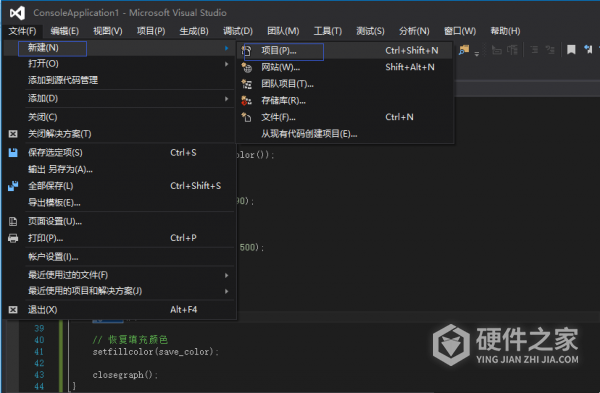This screenshot has width=600, height=393.
Task: Expand 最近使用过的文件 submenu arrow
Action: pyautogui.click(x=227, y=275)
